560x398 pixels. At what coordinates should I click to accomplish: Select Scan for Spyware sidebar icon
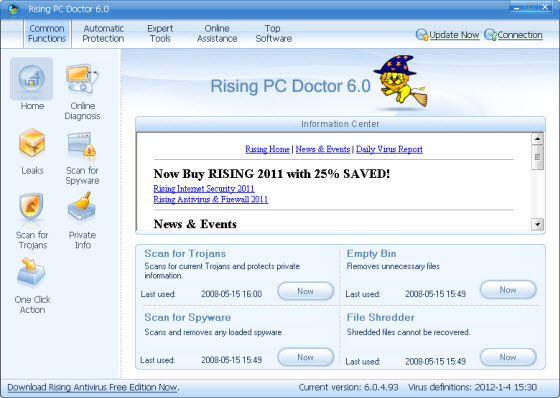pos(82,145)
